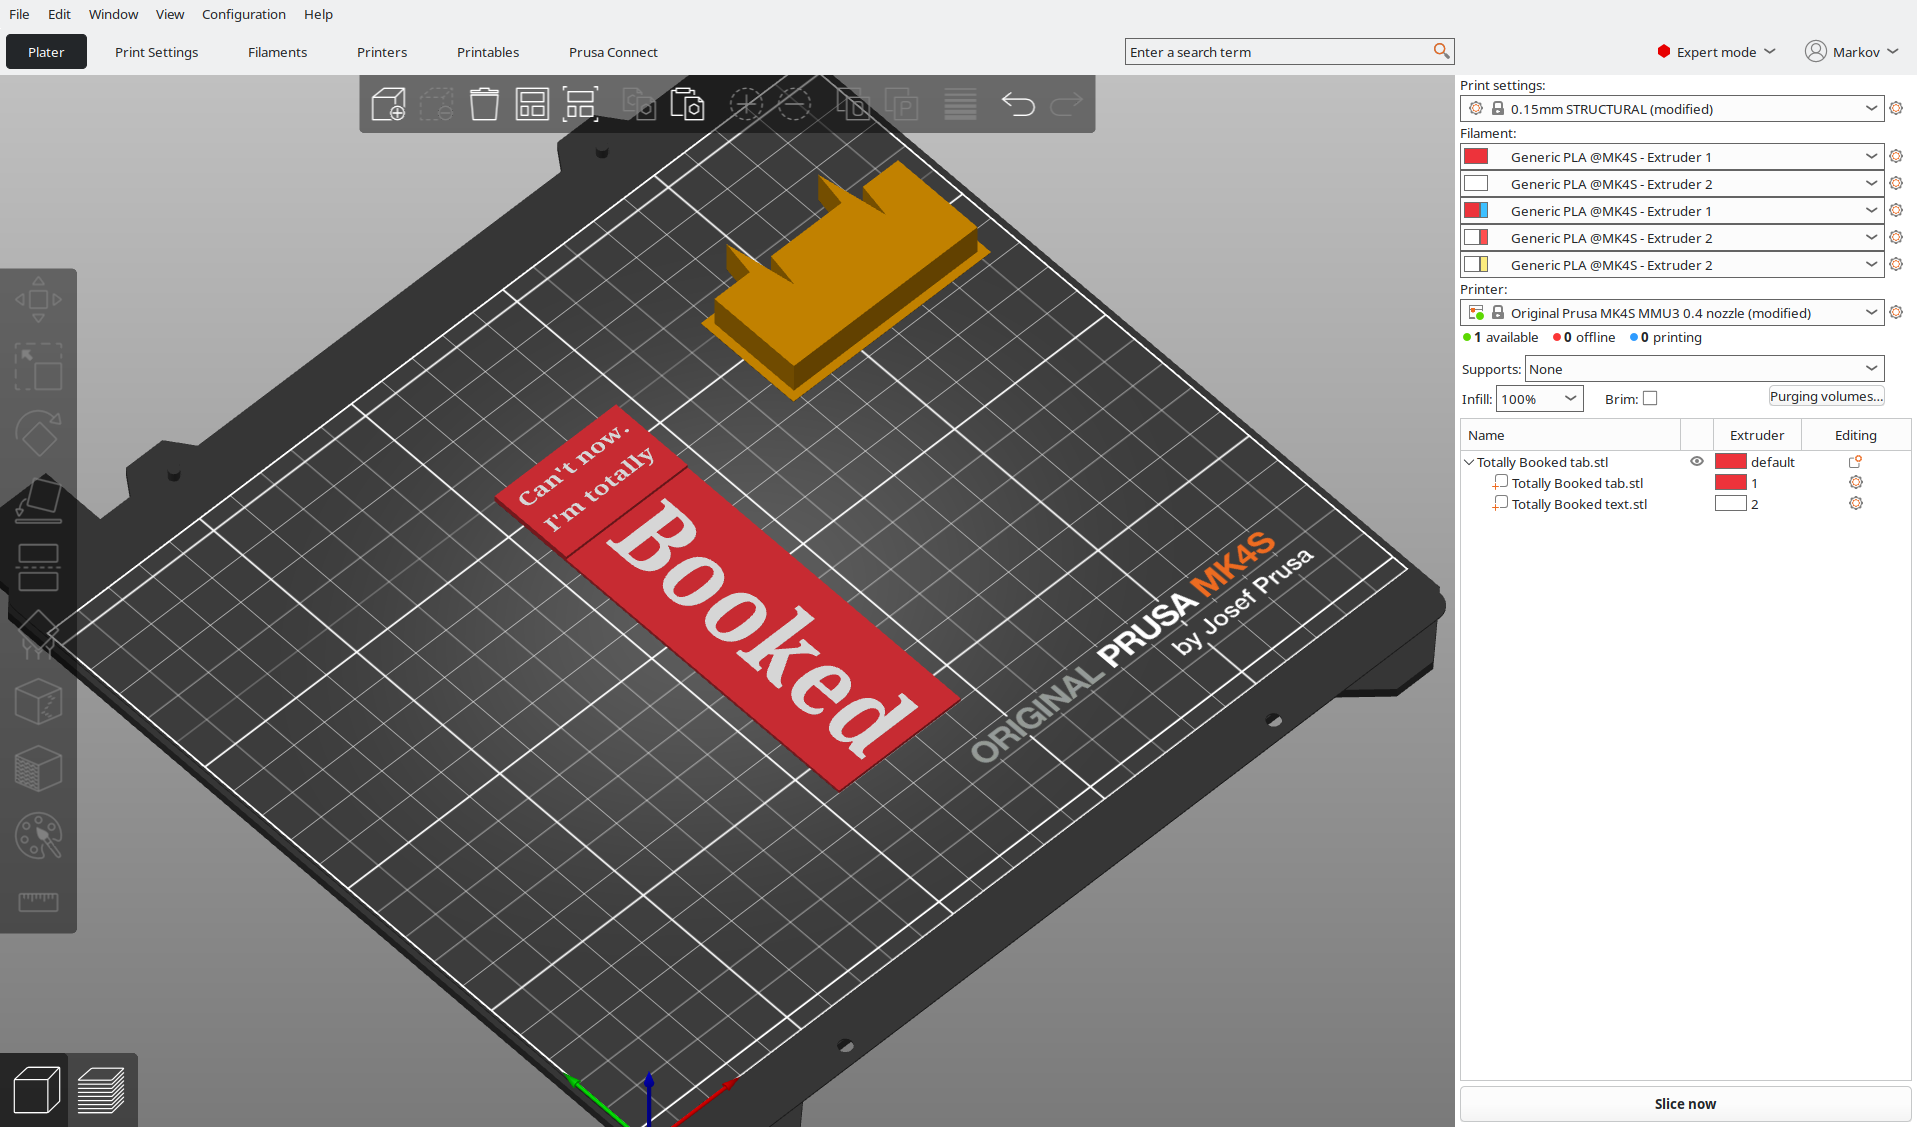The width and height of the screenshot is (1917, 1127).
Task: Switch to the Print Settings tab
Action: (x=156, y=52)
